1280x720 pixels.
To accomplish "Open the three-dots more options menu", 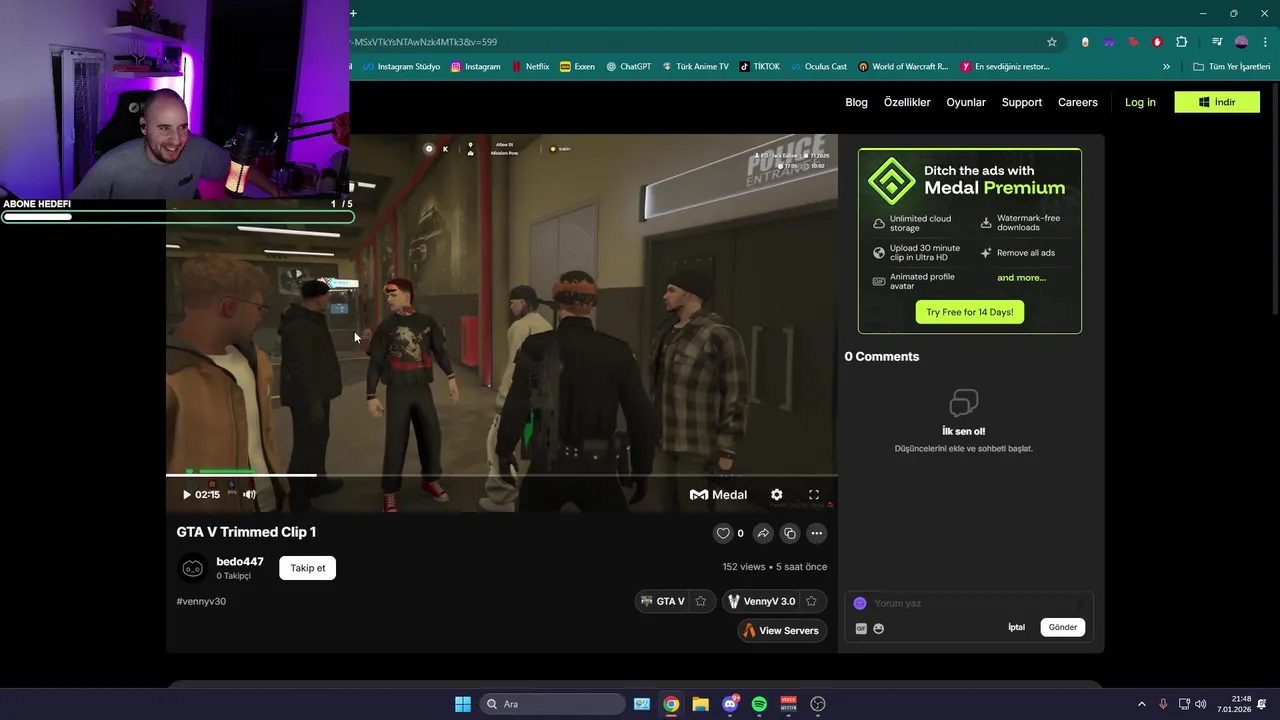I will tap(817, 533).
